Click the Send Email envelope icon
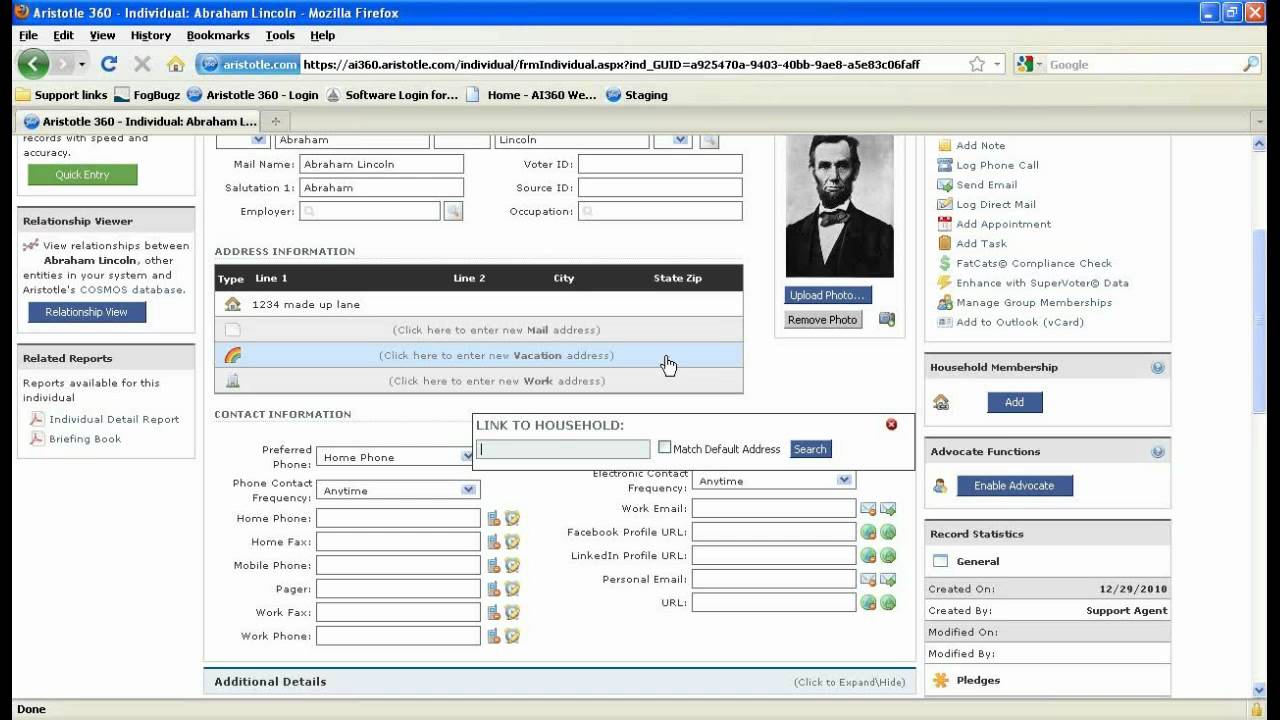Viewport: 1280px width, 720px height. pos(944,185)
